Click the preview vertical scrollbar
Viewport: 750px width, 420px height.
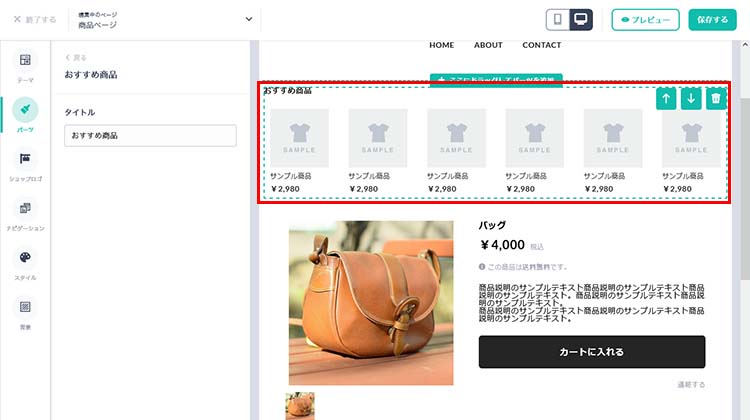[x=745, y=188]
